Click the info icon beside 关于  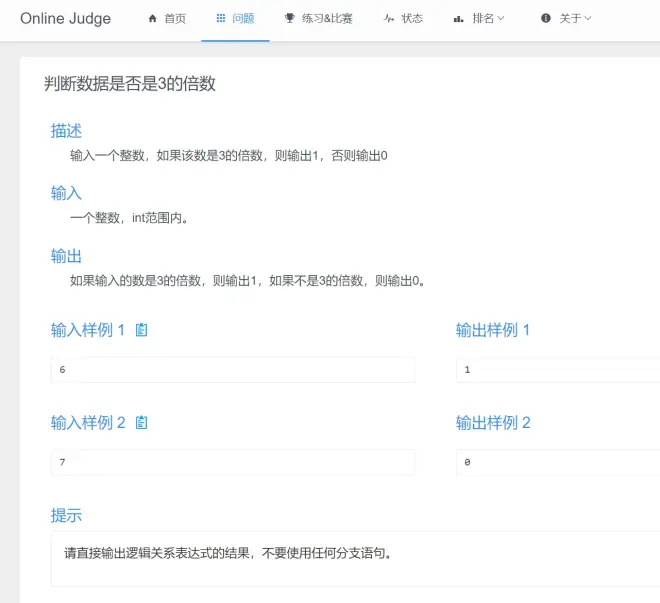coord(545,19)
